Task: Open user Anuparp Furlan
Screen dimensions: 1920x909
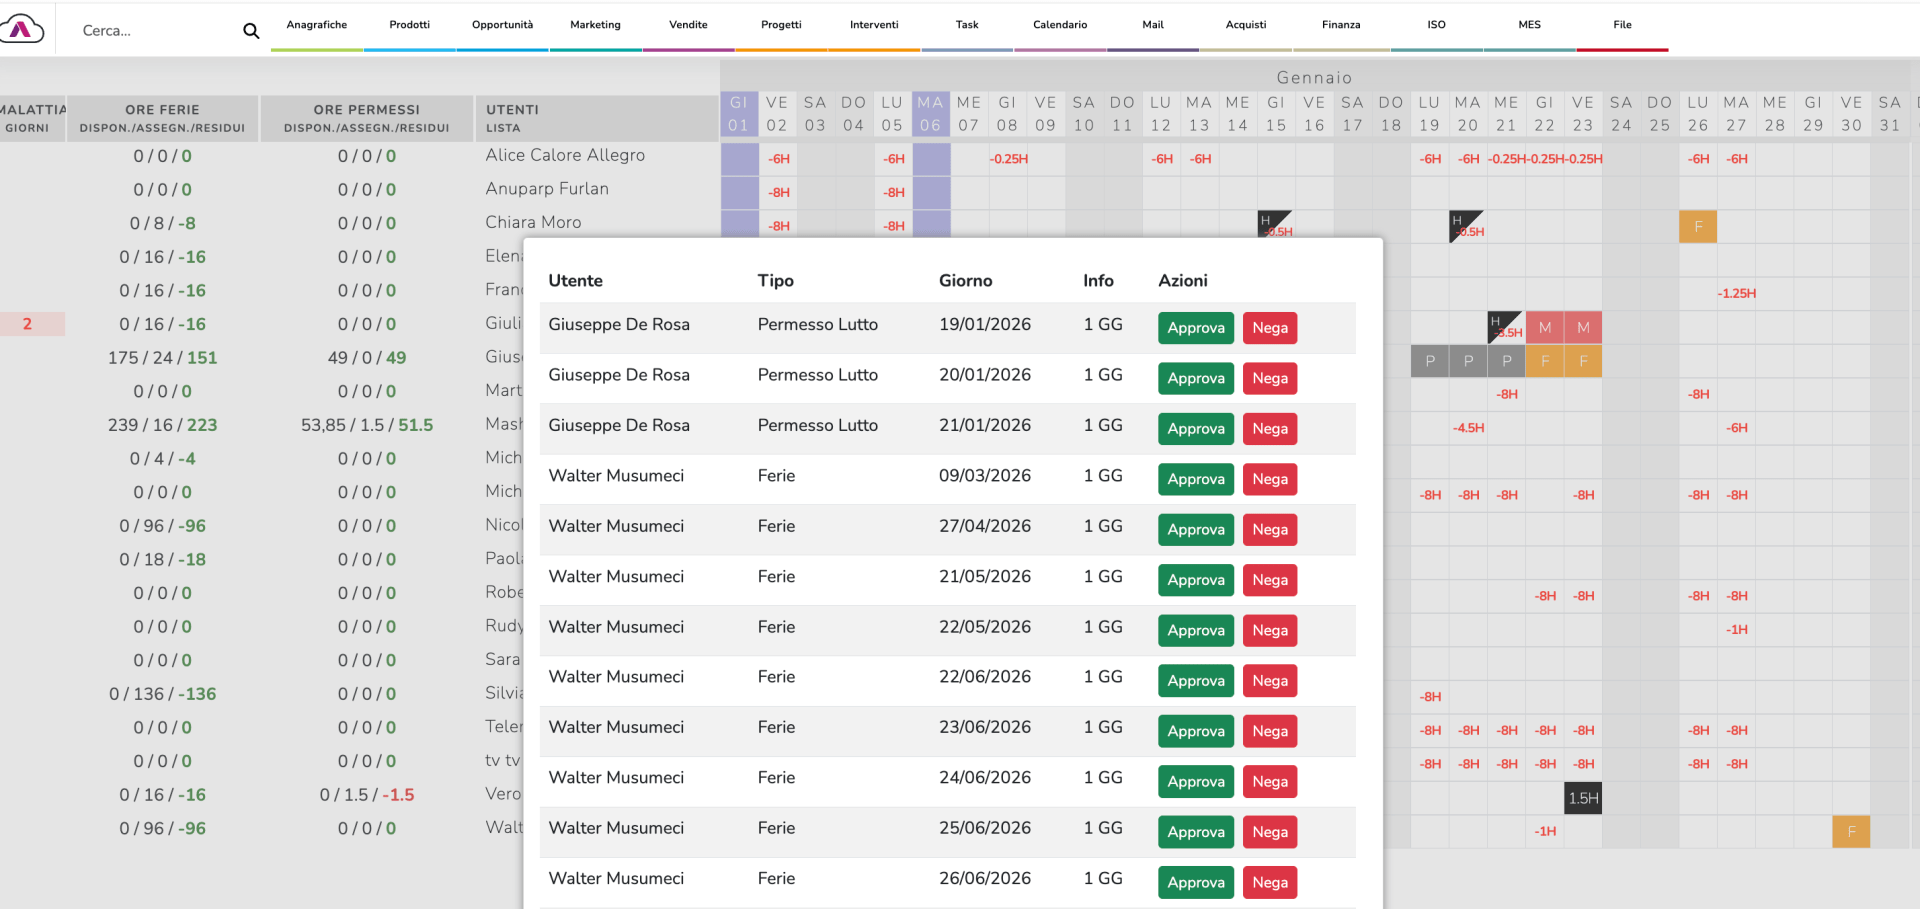Action: pyautogui.click(x=547, y=189)
